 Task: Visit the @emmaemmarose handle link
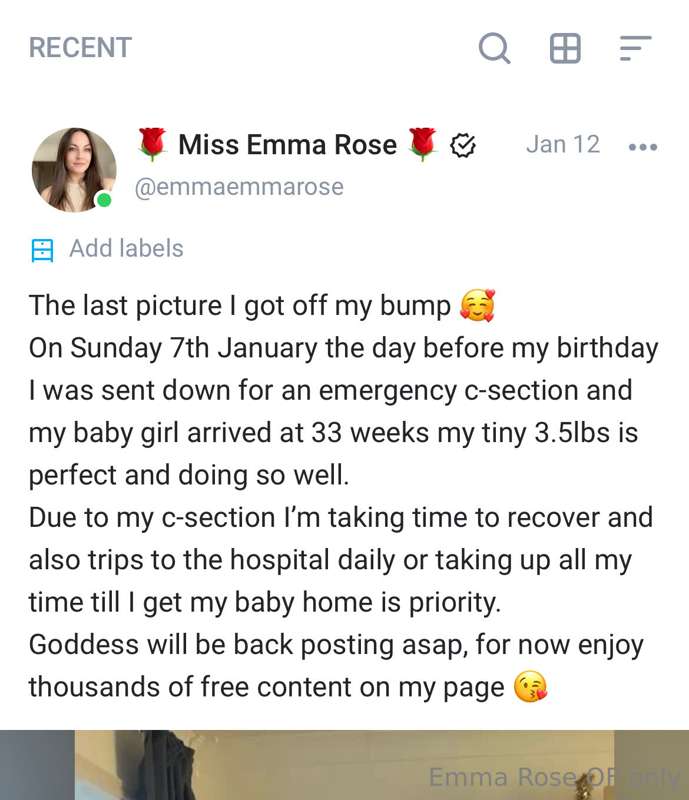pos(239,187)
